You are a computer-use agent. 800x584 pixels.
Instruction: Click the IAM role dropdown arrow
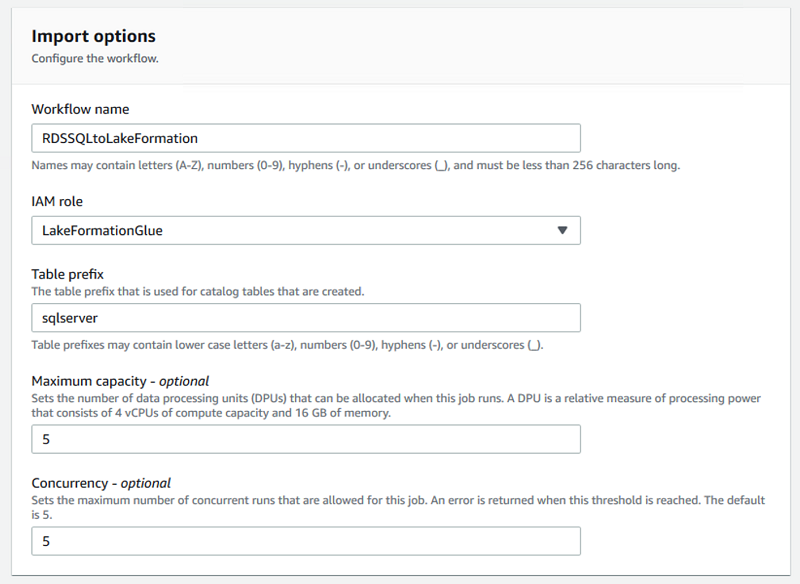coord(562,230)
